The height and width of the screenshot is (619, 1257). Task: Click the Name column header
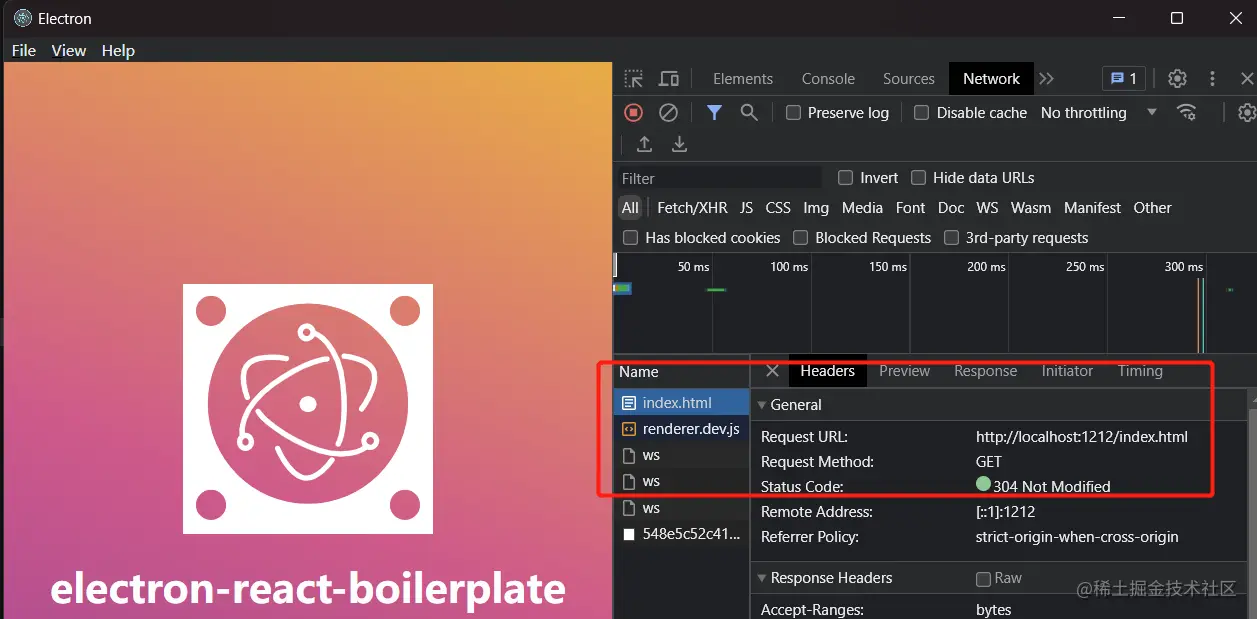682,372
